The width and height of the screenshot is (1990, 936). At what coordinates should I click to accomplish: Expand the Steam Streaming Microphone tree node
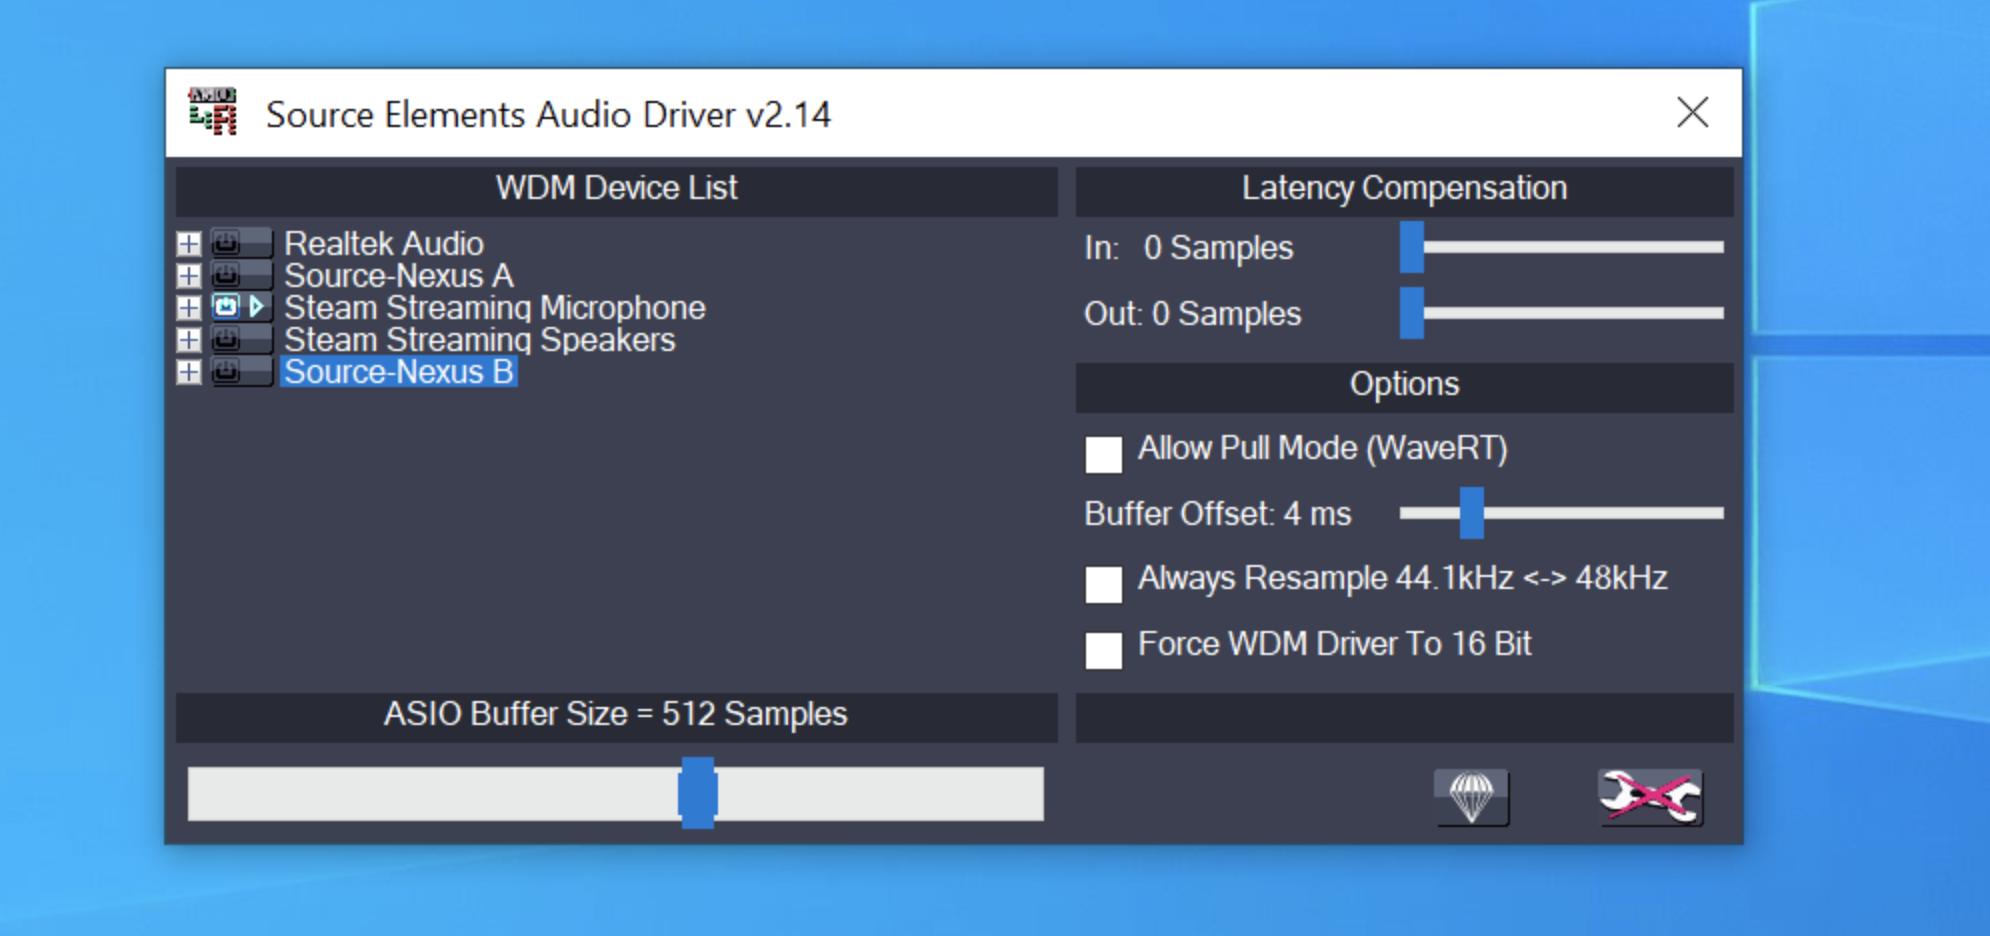(x=188, y=308)
